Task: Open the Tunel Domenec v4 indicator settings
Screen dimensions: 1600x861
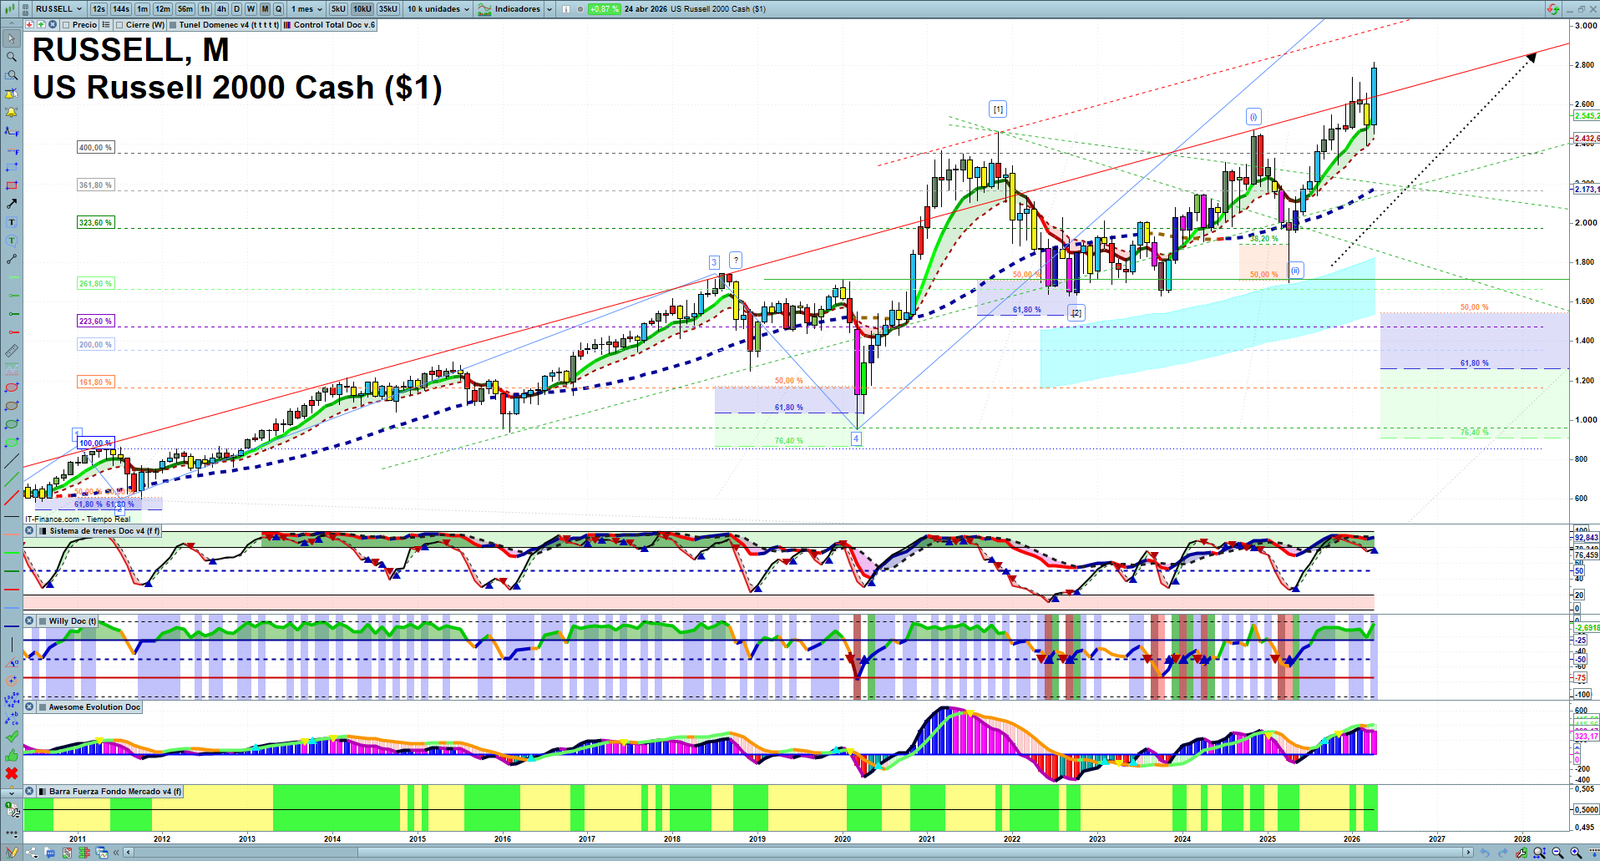Action: (225, 25)
